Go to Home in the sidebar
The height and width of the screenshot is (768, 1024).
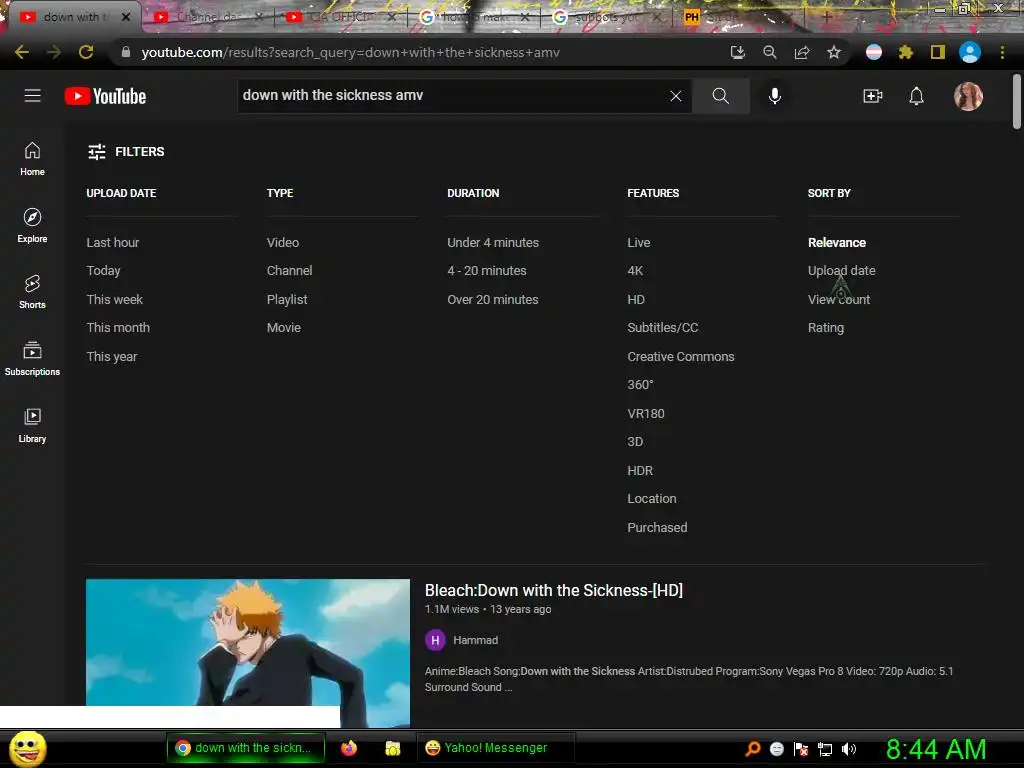pos(32,159)
